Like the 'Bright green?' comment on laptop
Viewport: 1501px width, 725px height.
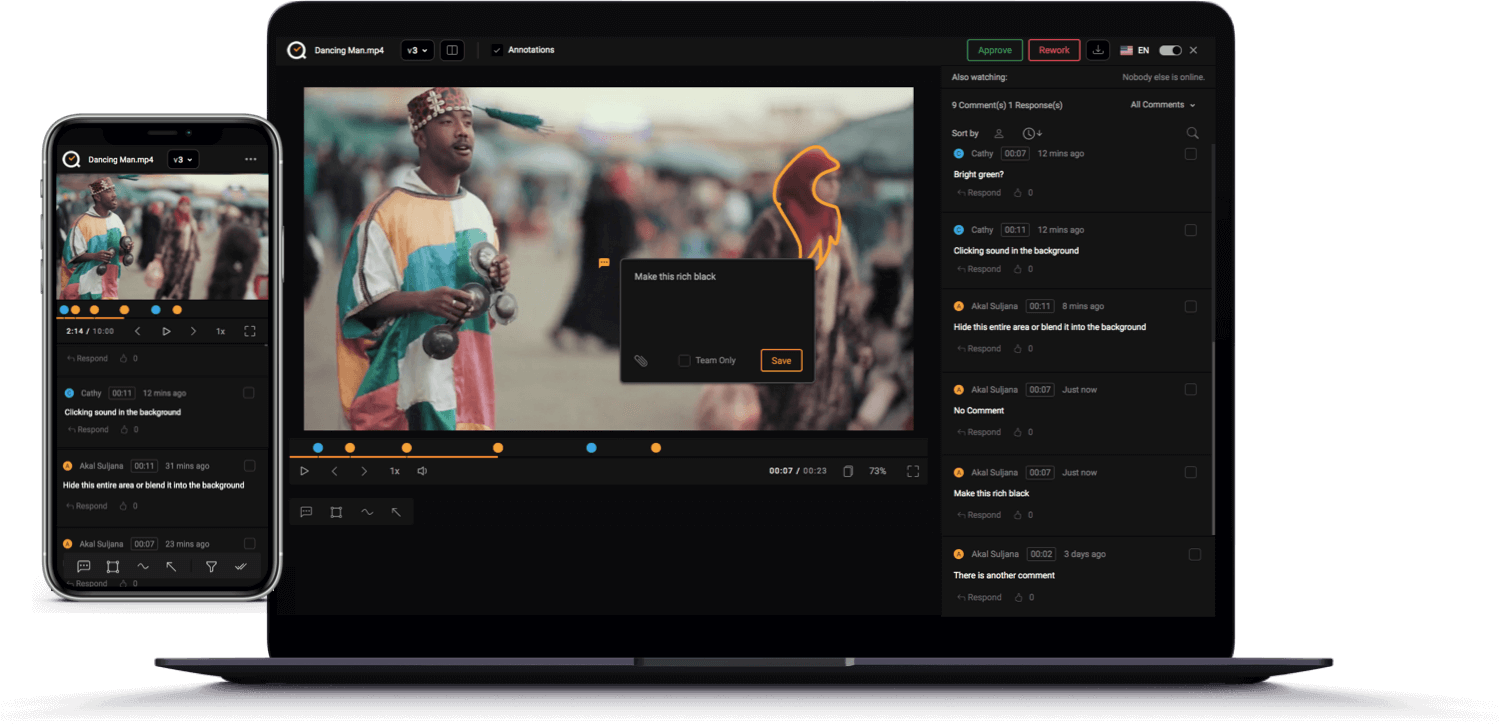pyautogui.click(x=1018, y=193)
